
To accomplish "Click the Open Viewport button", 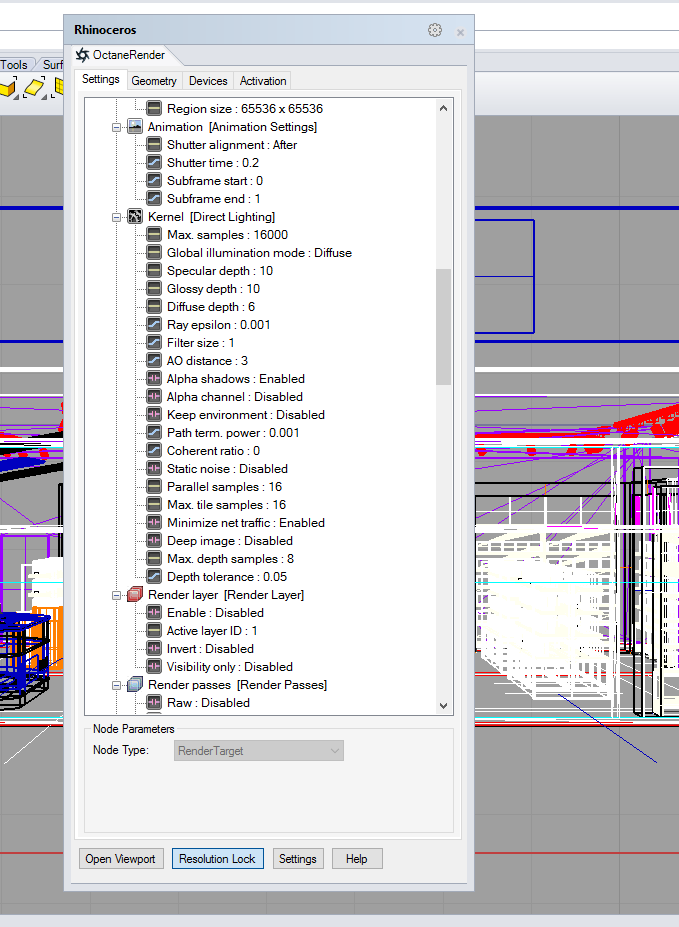I will tap(120, 858).
